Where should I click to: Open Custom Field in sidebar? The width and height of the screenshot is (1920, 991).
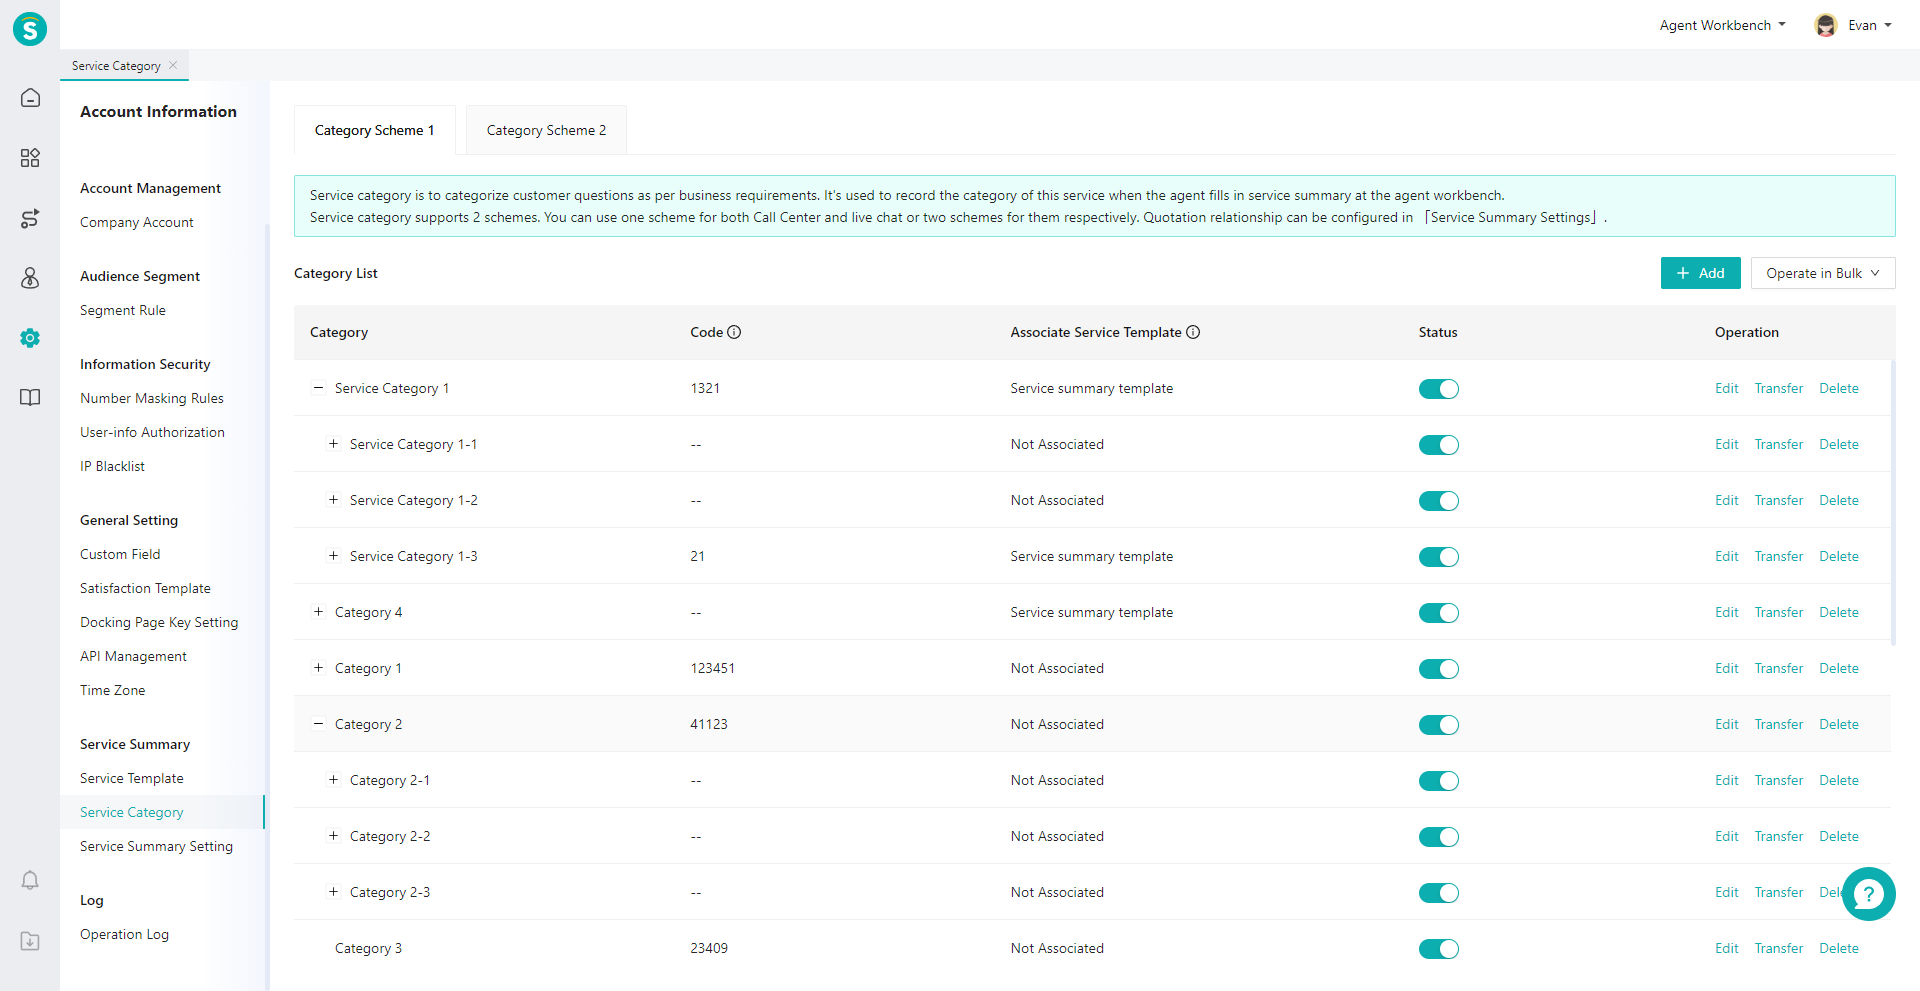(x=120, y=554)
